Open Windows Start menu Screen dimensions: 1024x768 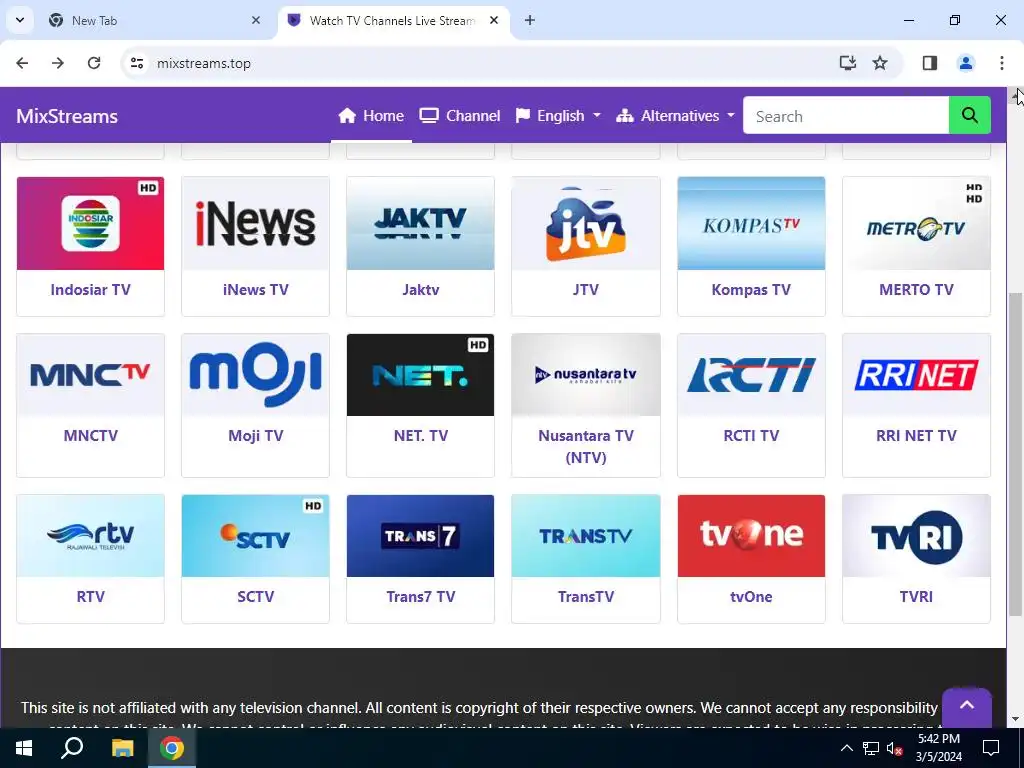(x=24, y=748)
